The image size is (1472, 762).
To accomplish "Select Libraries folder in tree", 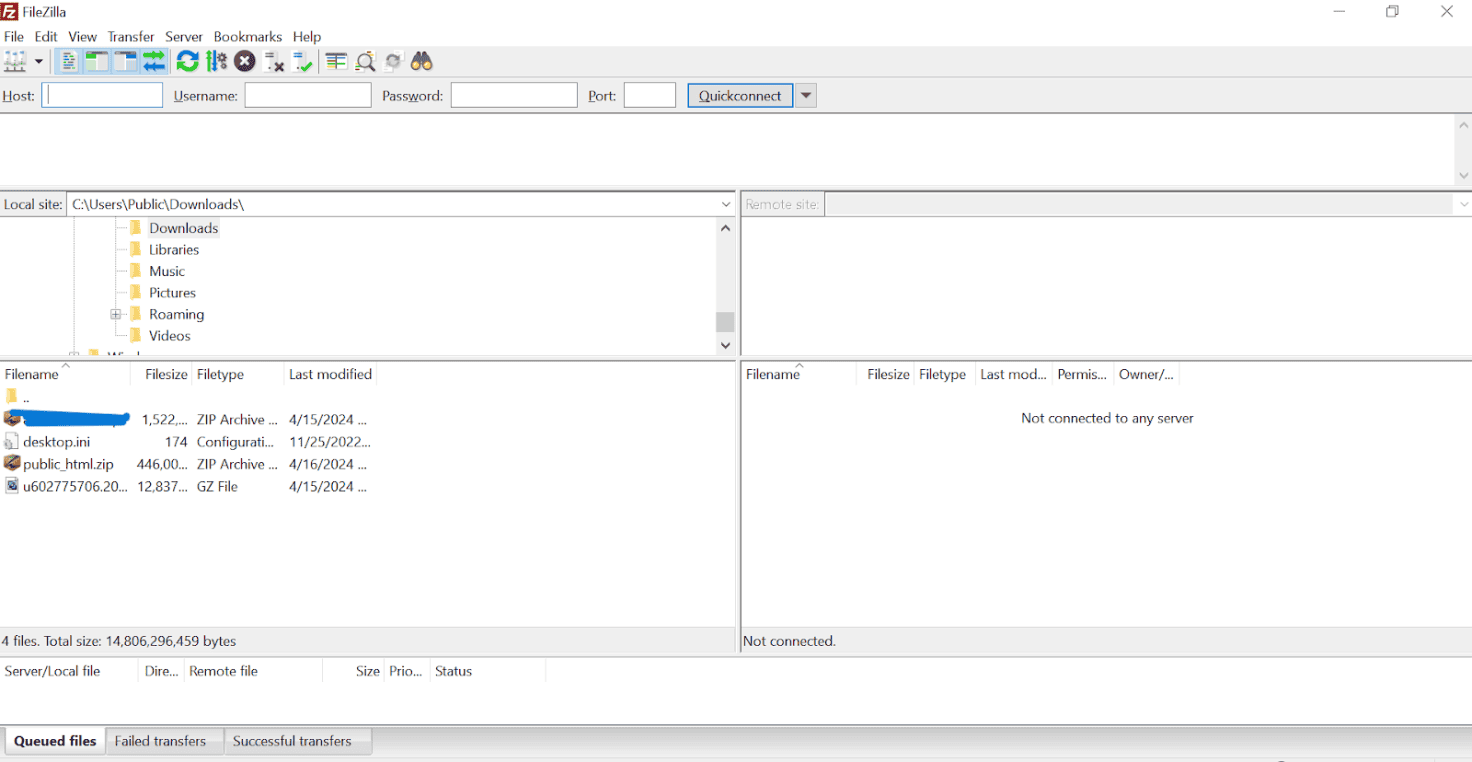I will point(174,250).
